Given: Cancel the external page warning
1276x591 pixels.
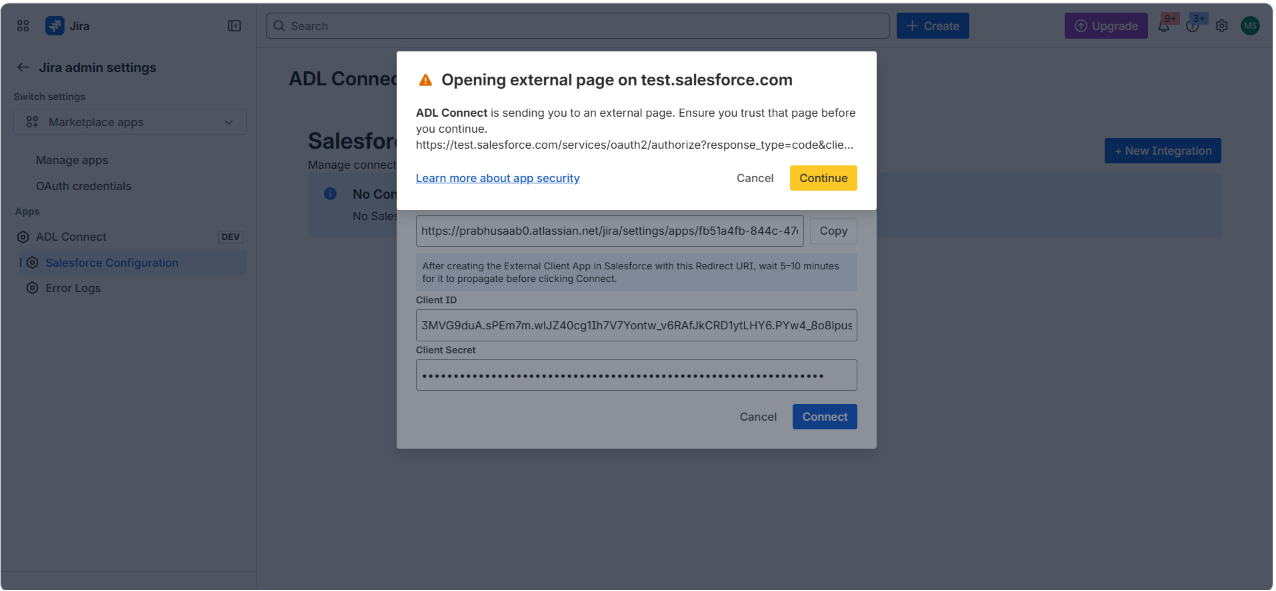Looking at the screenshot, I should 755,178.
